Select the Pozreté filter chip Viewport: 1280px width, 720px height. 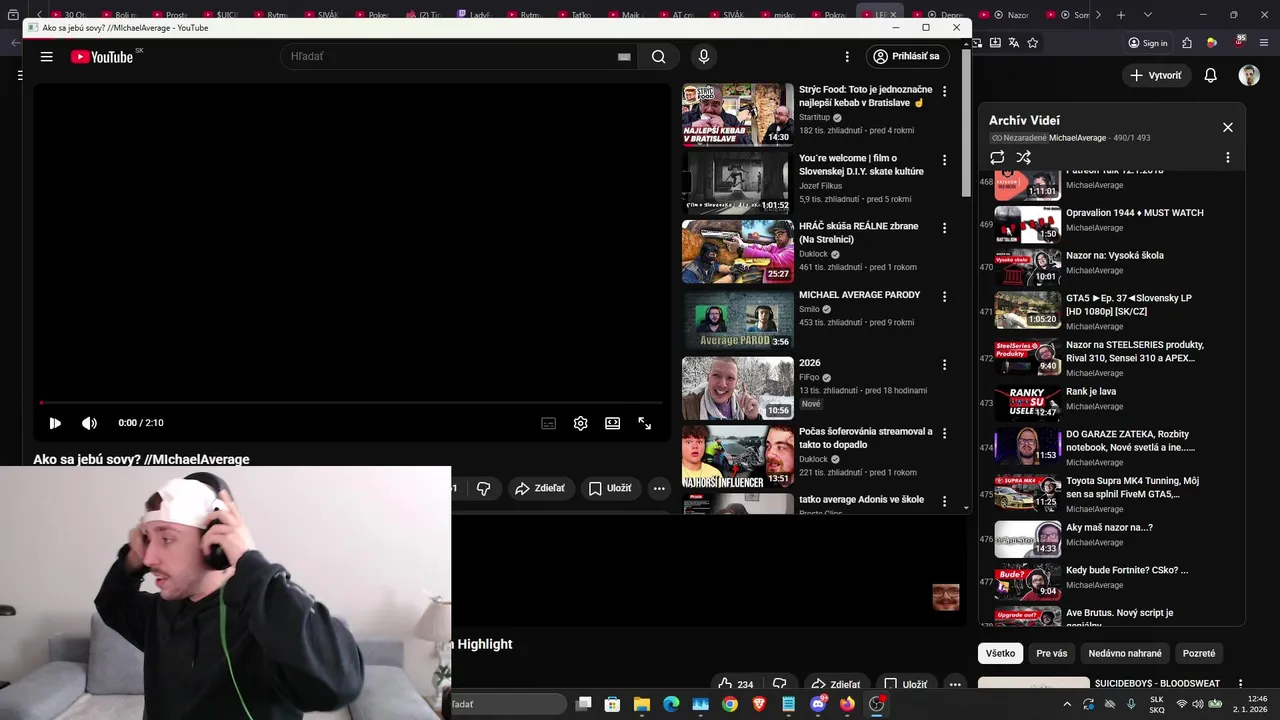[1199, 653]
